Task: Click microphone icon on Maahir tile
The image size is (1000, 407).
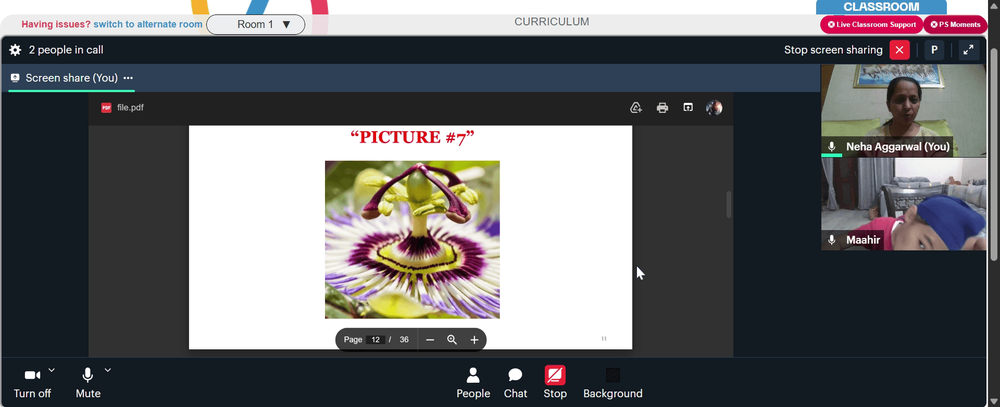Action: point(831,240)
